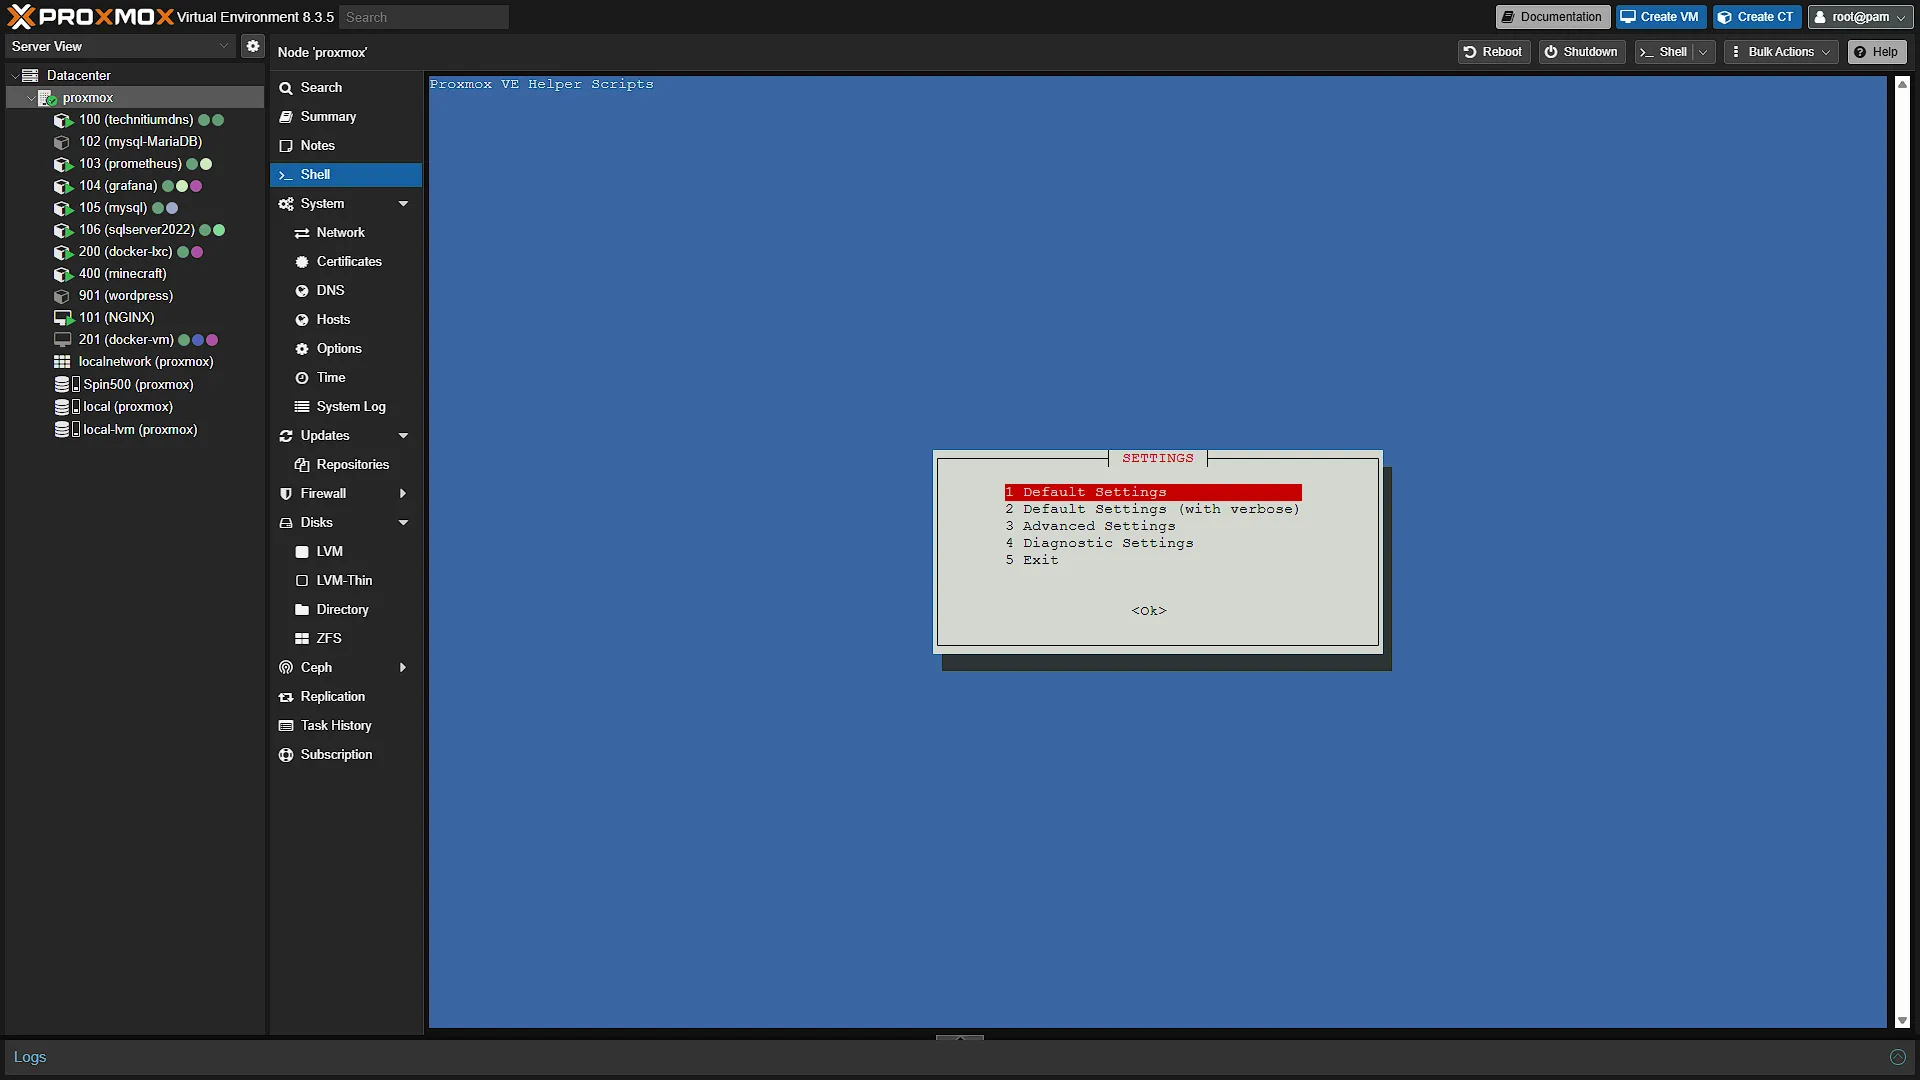The width and height of the screenshot is (1920, 1080).
Task: Click the Server View settings gear icon
Action: (253, 46)
